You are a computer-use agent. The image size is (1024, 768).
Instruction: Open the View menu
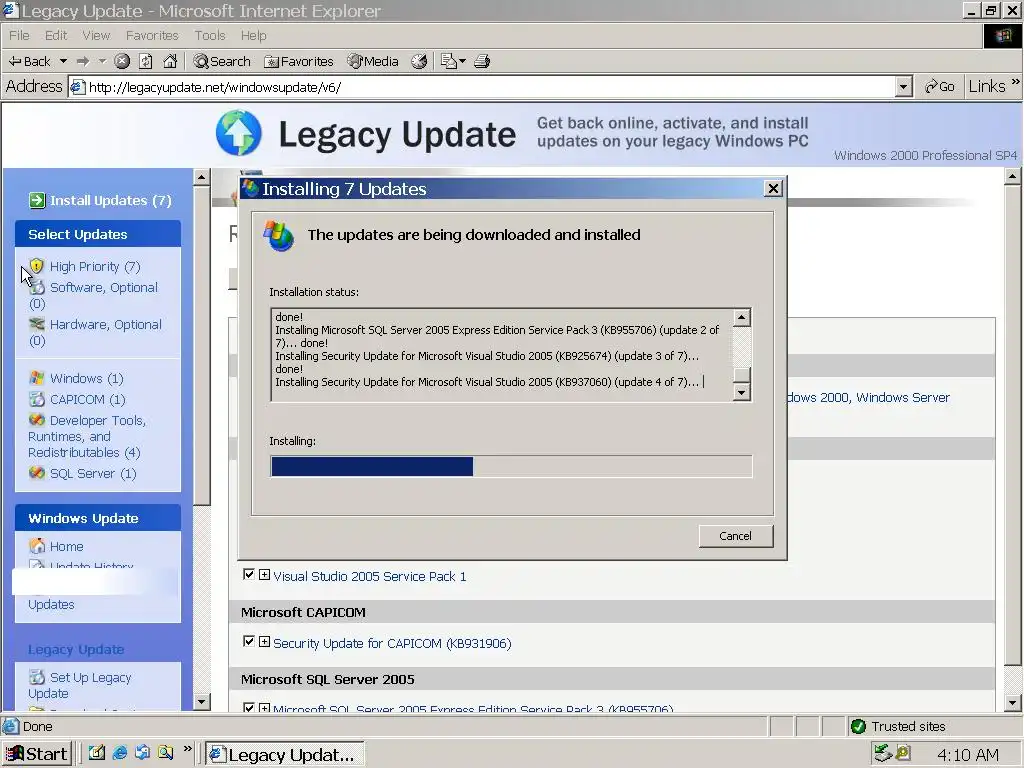coord(96,35)
